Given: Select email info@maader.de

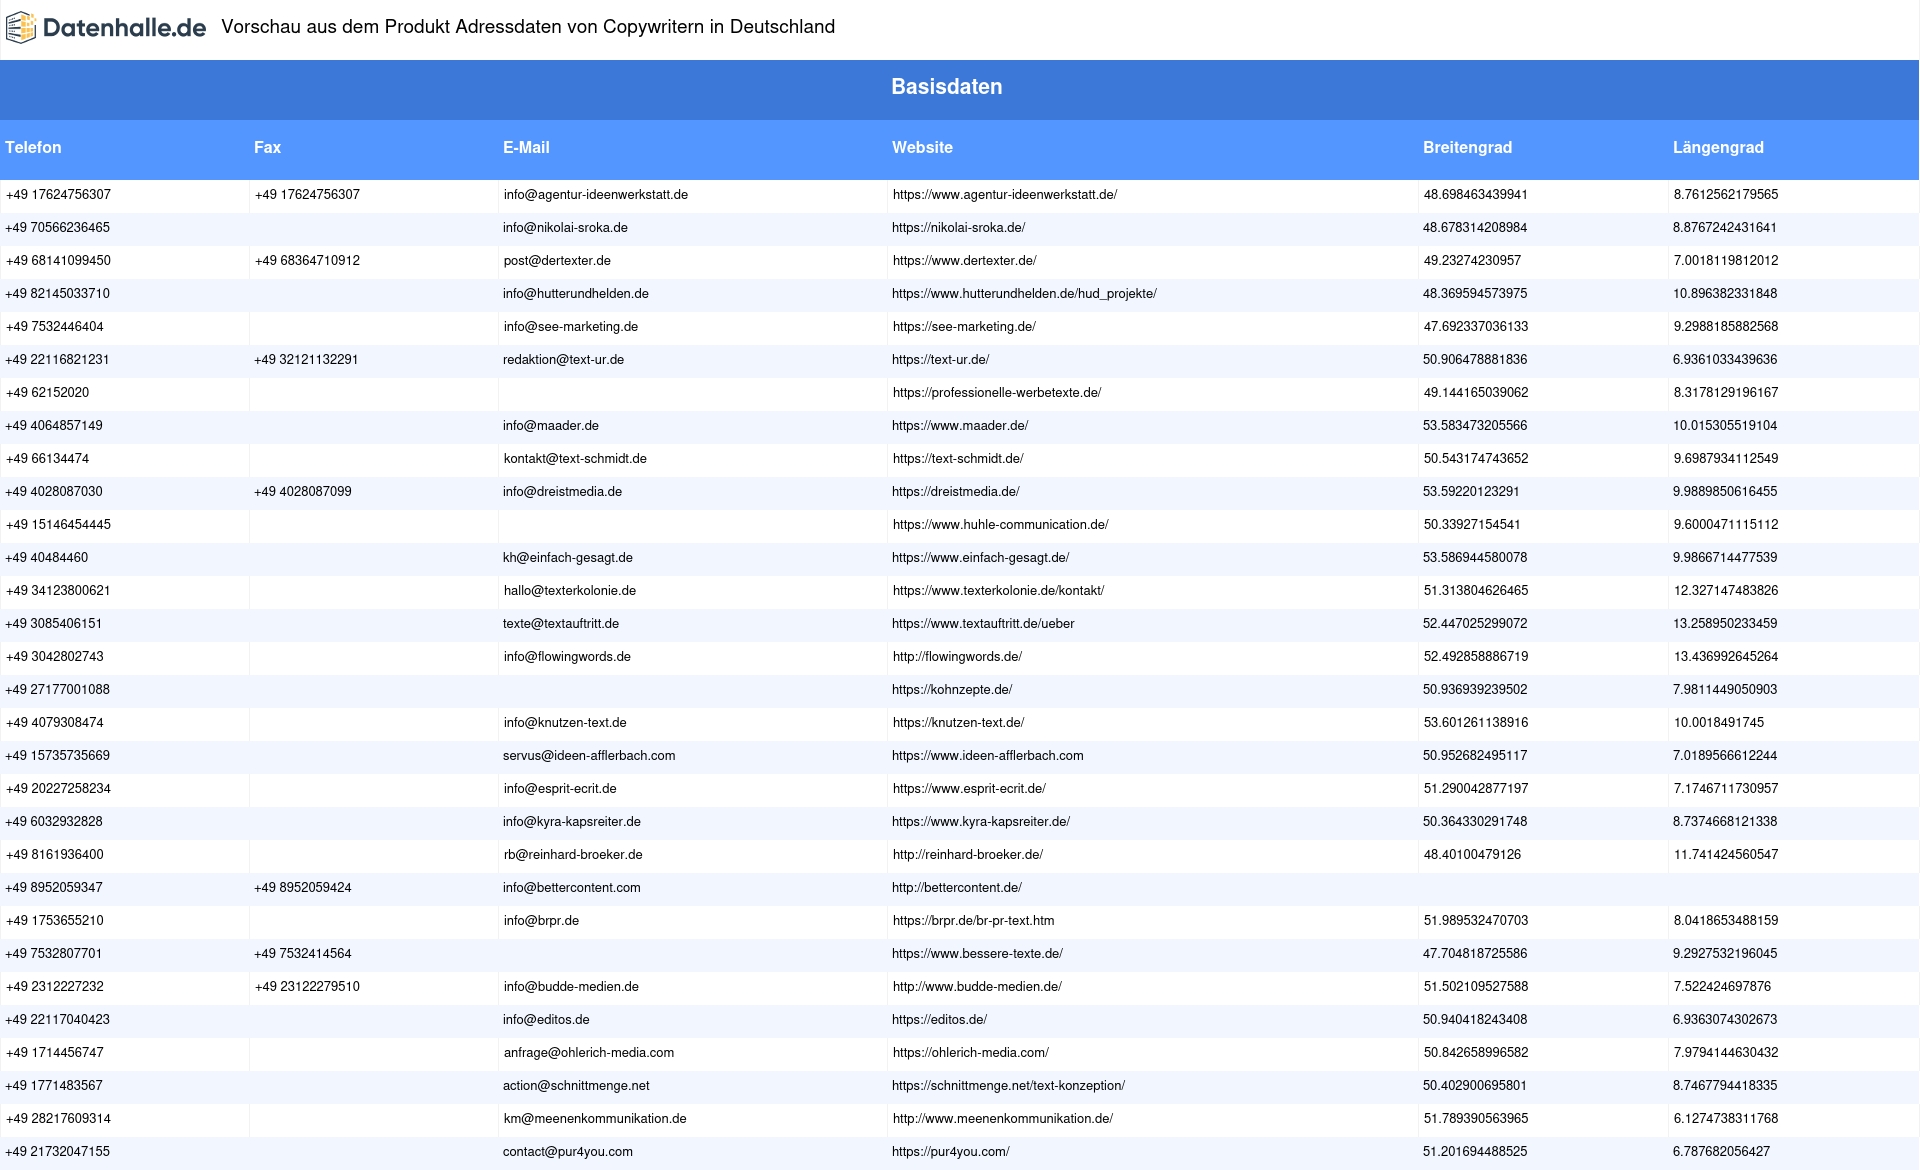Looking at the screenshot, I should pyautogui.click(x=551, y=426).
